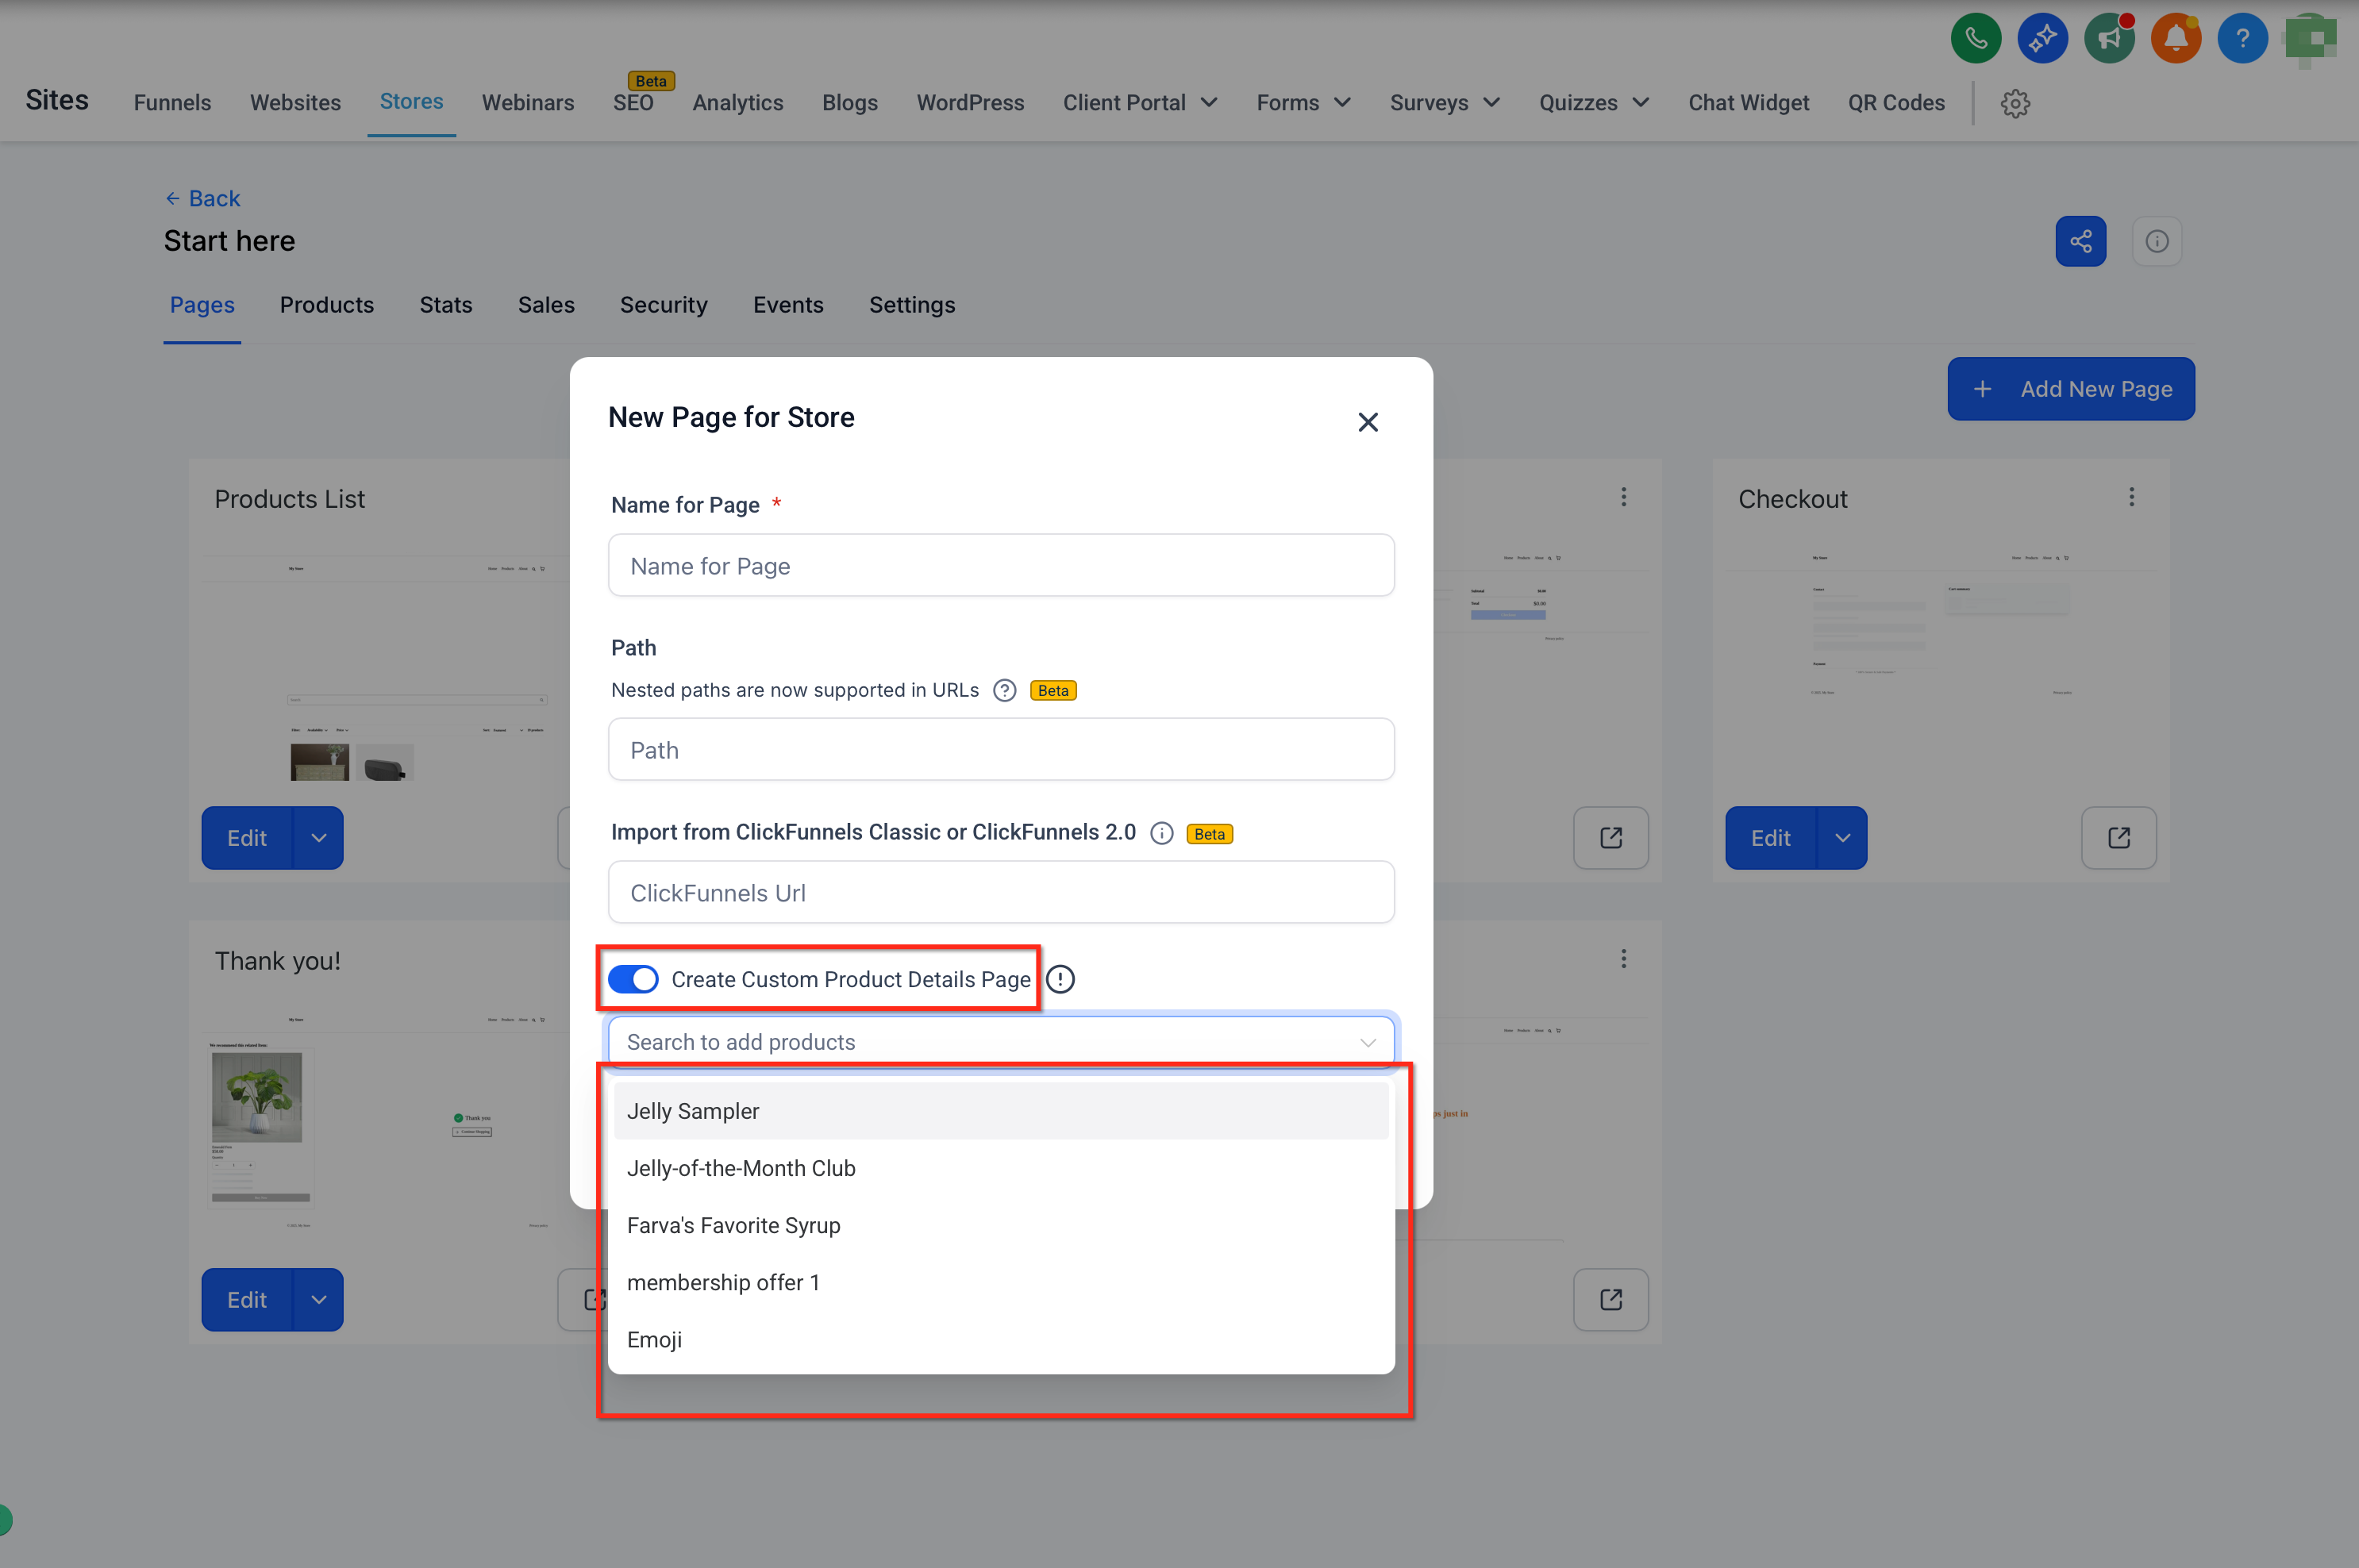Screen dimensions: 2359x1568
Task: Switch to the Events tab
Action: (788, 305)
